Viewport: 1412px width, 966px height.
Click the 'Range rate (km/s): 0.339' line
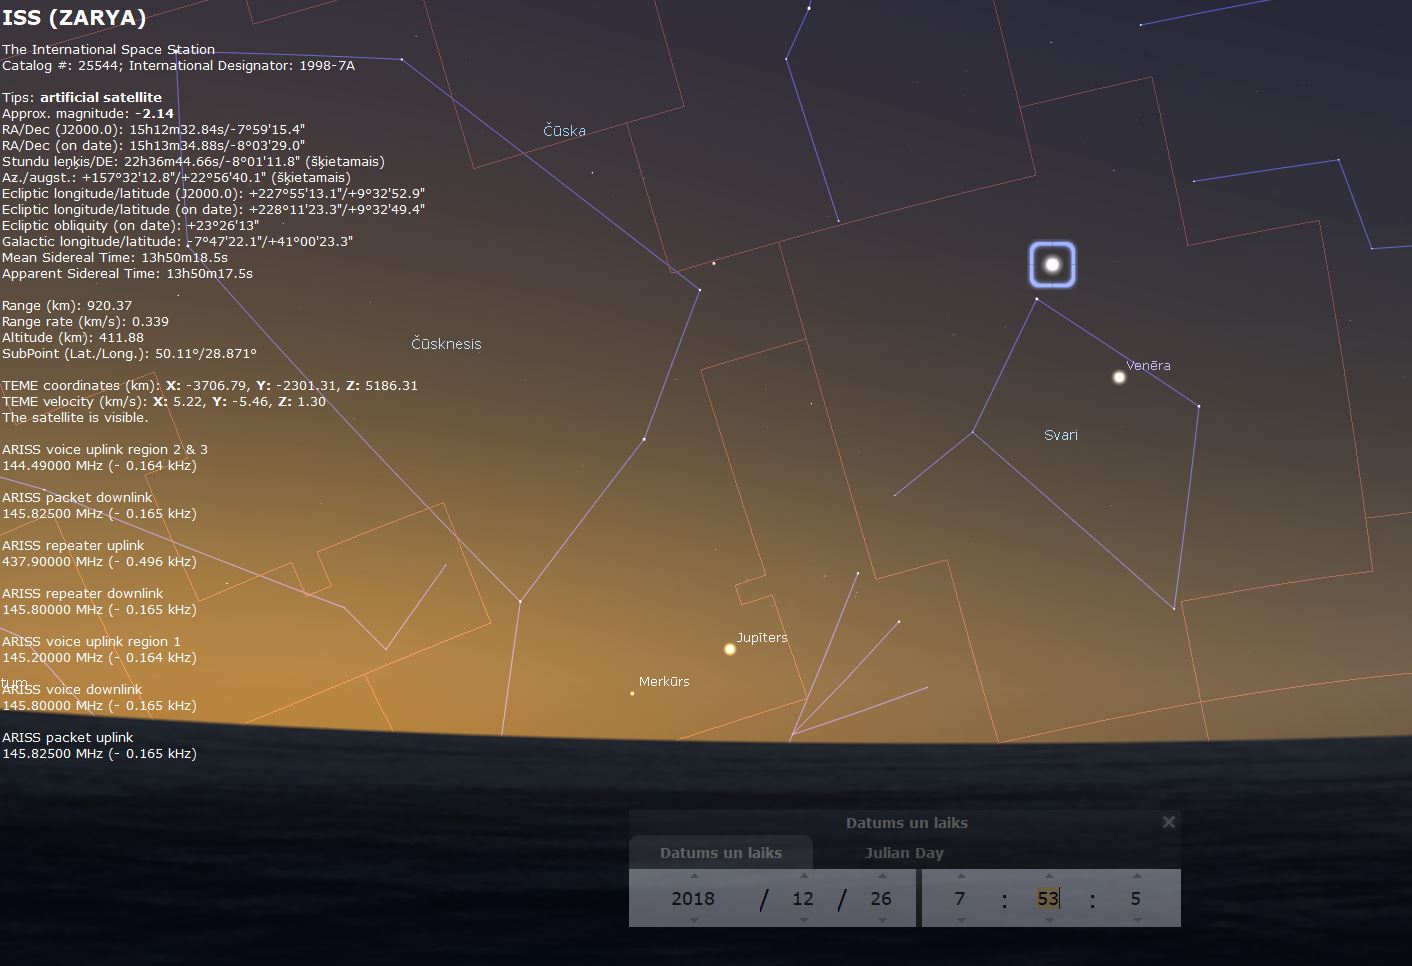pos(85,321)
